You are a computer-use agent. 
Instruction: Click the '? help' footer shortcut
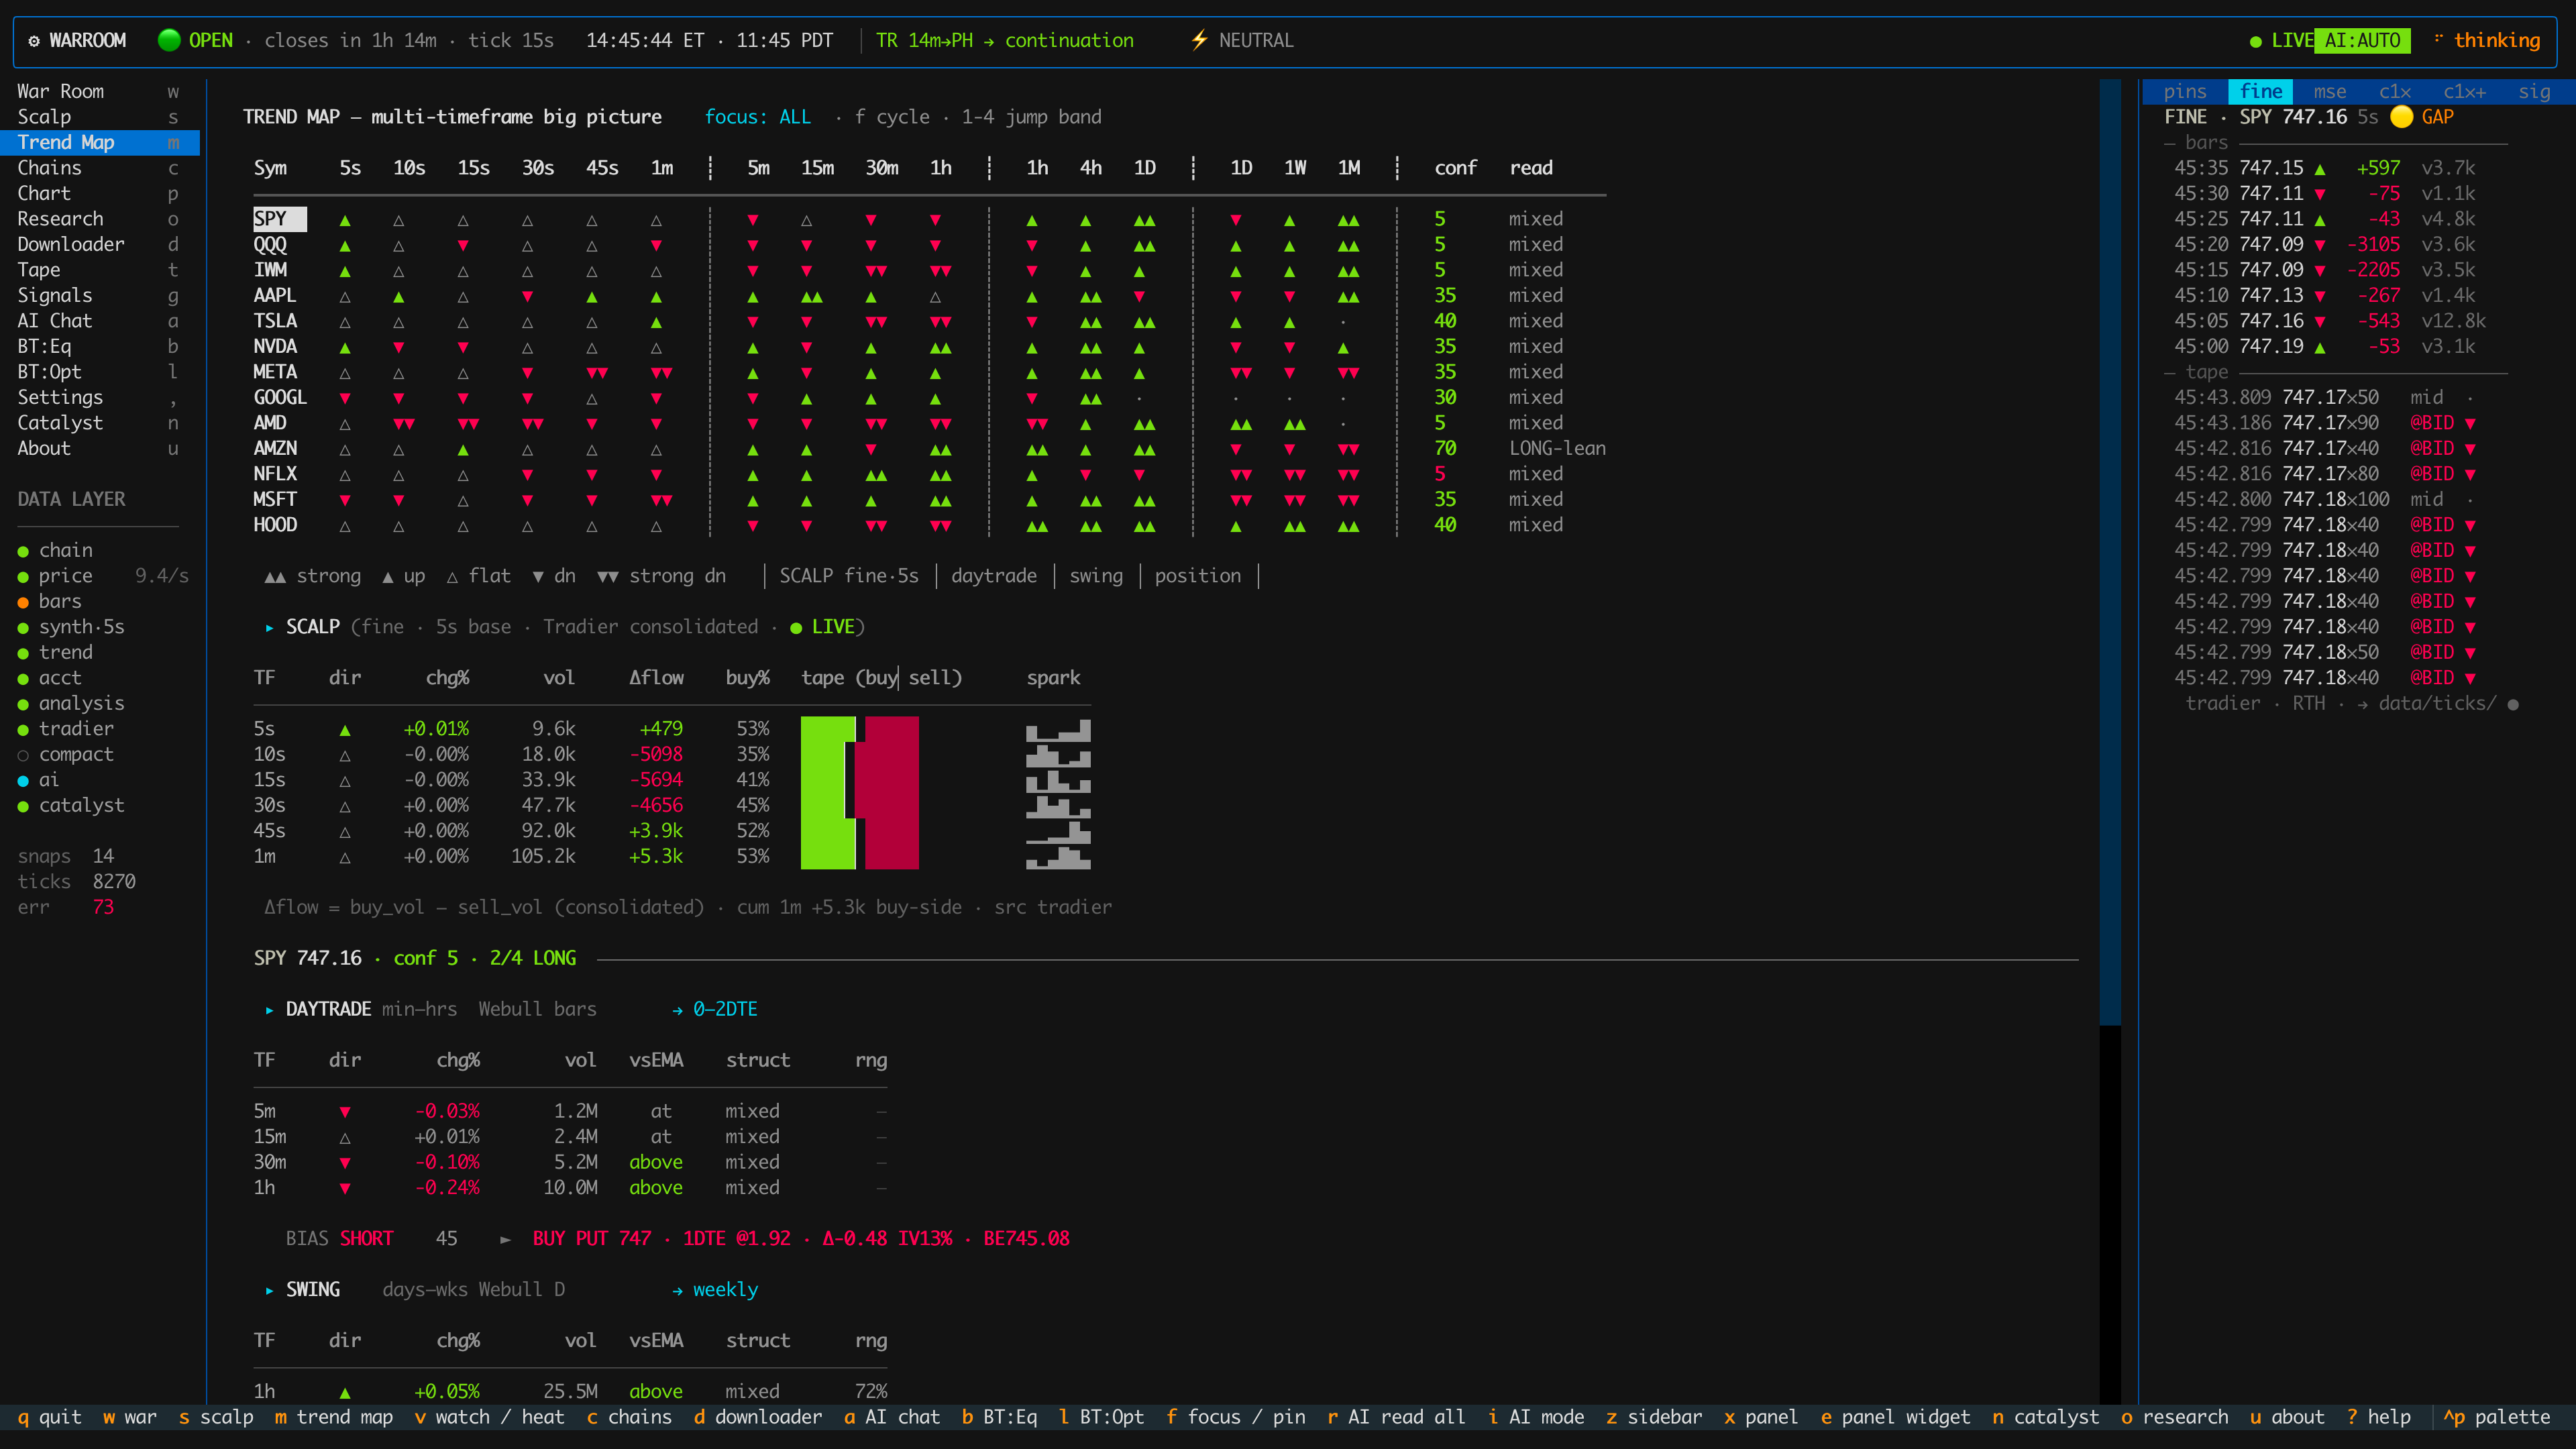[x=2379, y=1417]
